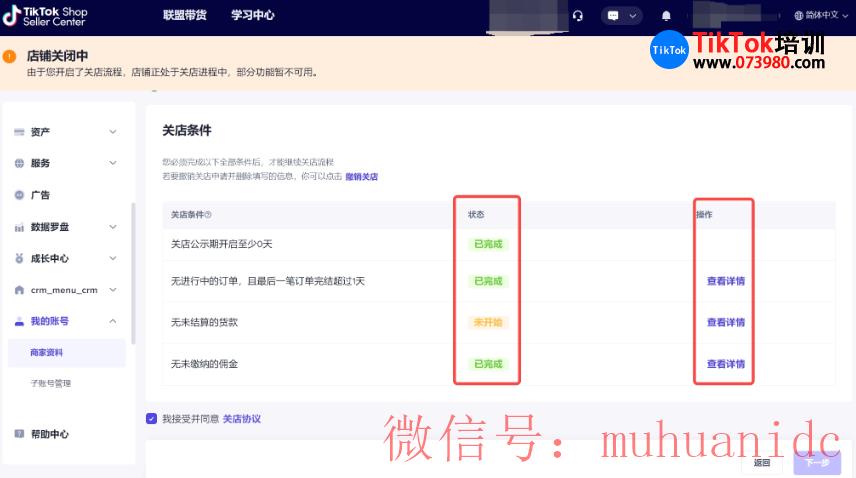Click the 关店公示期开启至少0天 row text
Image resolution: width=856 pixels, height=478 pixels.
[x=221, y=244]
